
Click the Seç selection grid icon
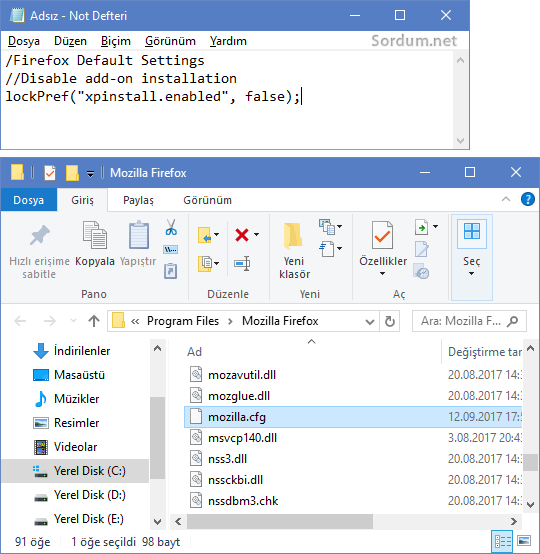click(x=472, y=231)
